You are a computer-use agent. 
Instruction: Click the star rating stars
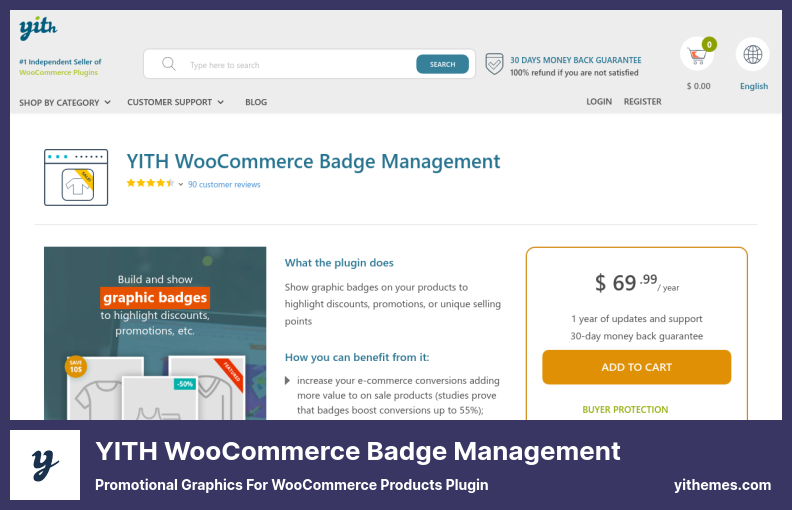[150, 183]
